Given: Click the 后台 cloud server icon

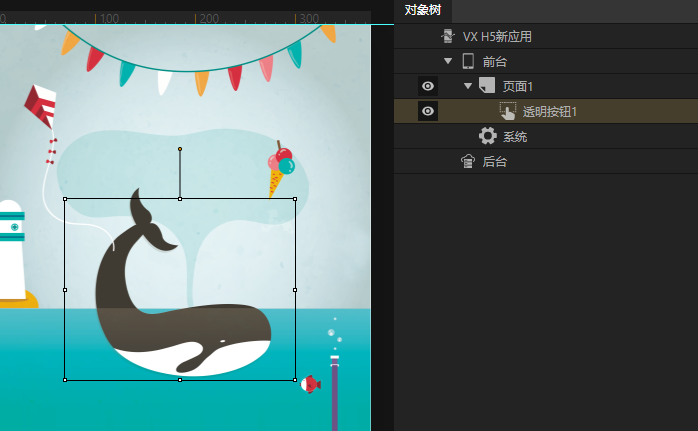Looking at the screenshot, I should (467, 161).
